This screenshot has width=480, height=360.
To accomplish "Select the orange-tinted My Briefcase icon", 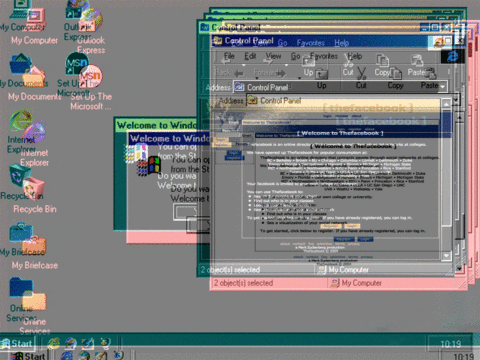I will (x=35, y=245).
